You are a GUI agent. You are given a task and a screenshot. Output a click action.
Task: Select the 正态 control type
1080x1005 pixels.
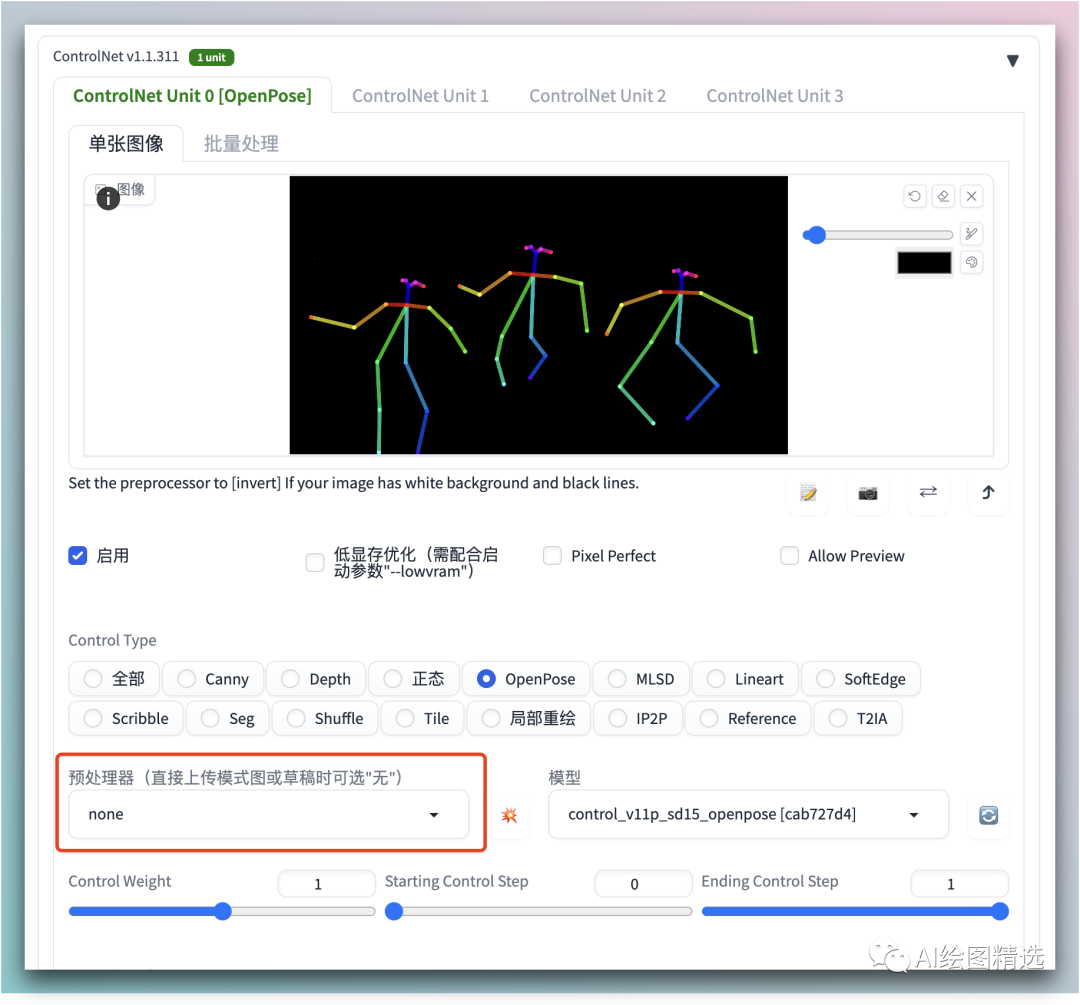pyautogui.click(x=414, y=679)
